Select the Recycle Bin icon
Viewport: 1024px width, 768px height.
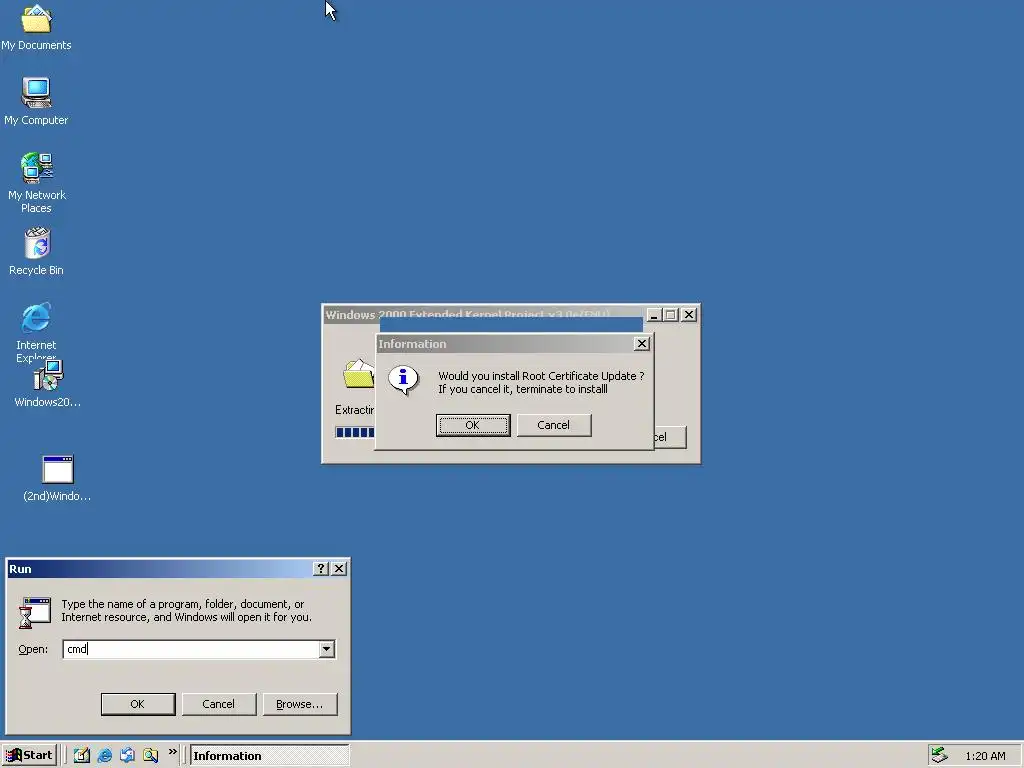[37, 251]
